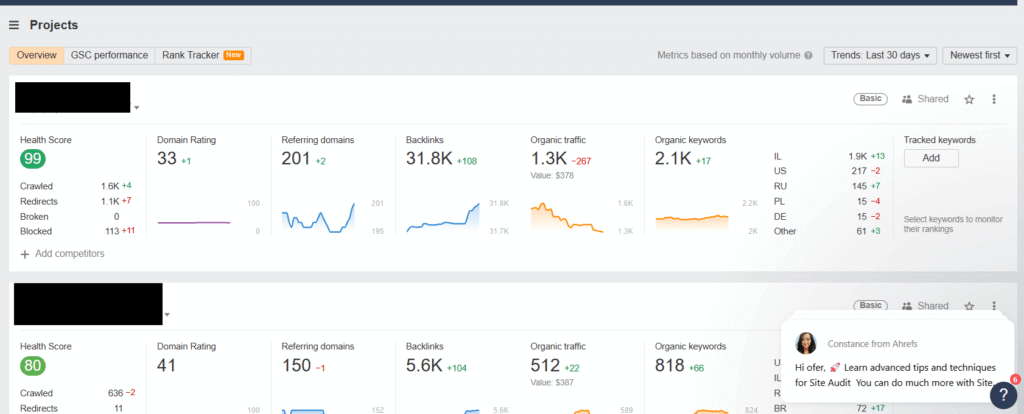Click the first project's Backlinks trend chart
Screen dimensions: 1024x414
tap(443, 217)
